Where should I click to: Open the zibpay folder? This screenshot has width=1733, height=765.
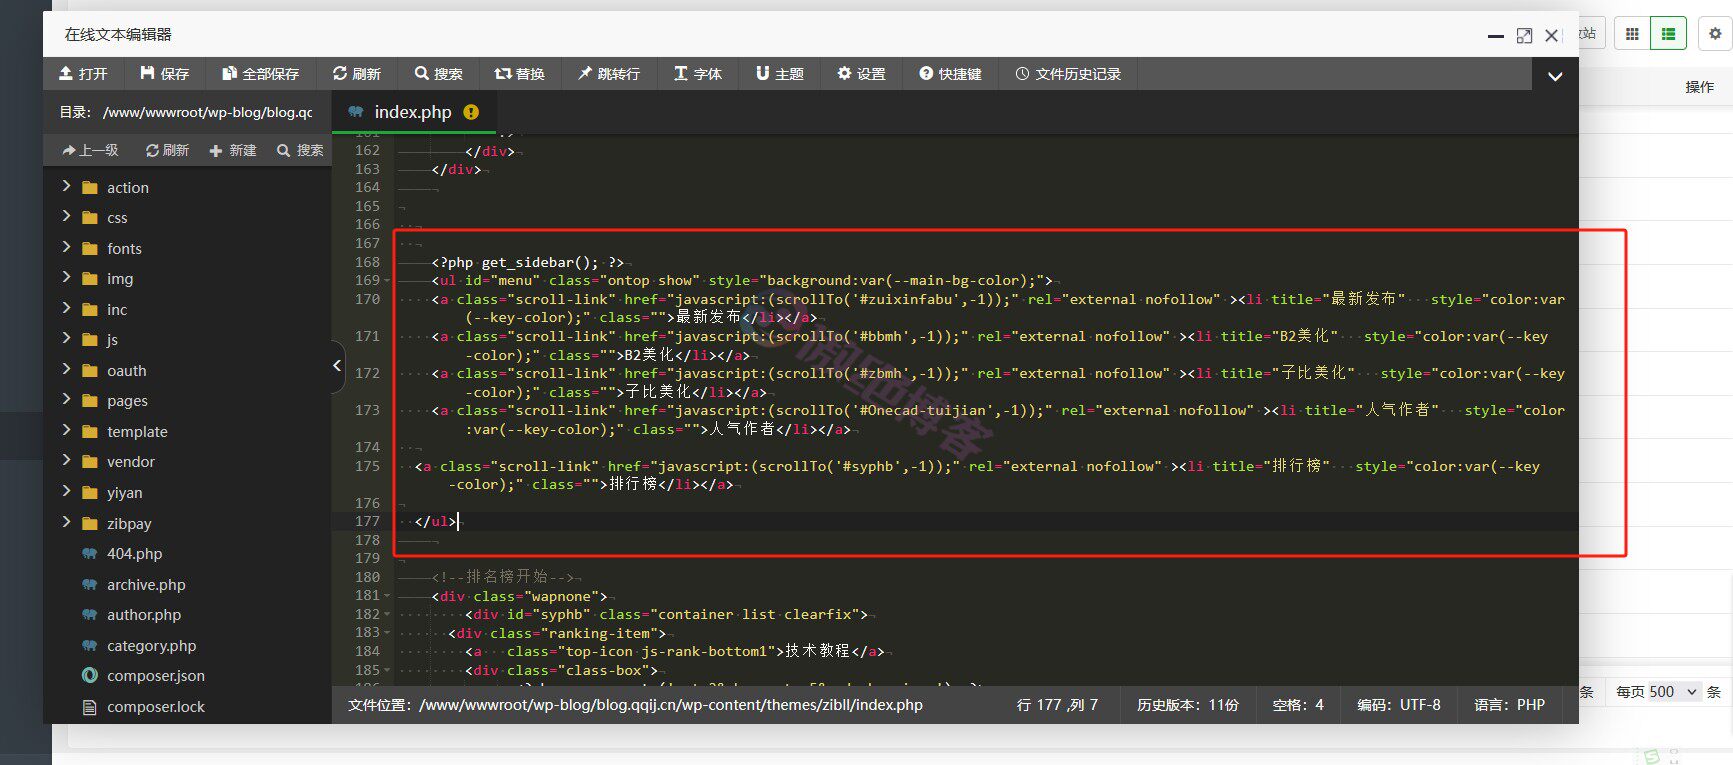pos(129,523)
